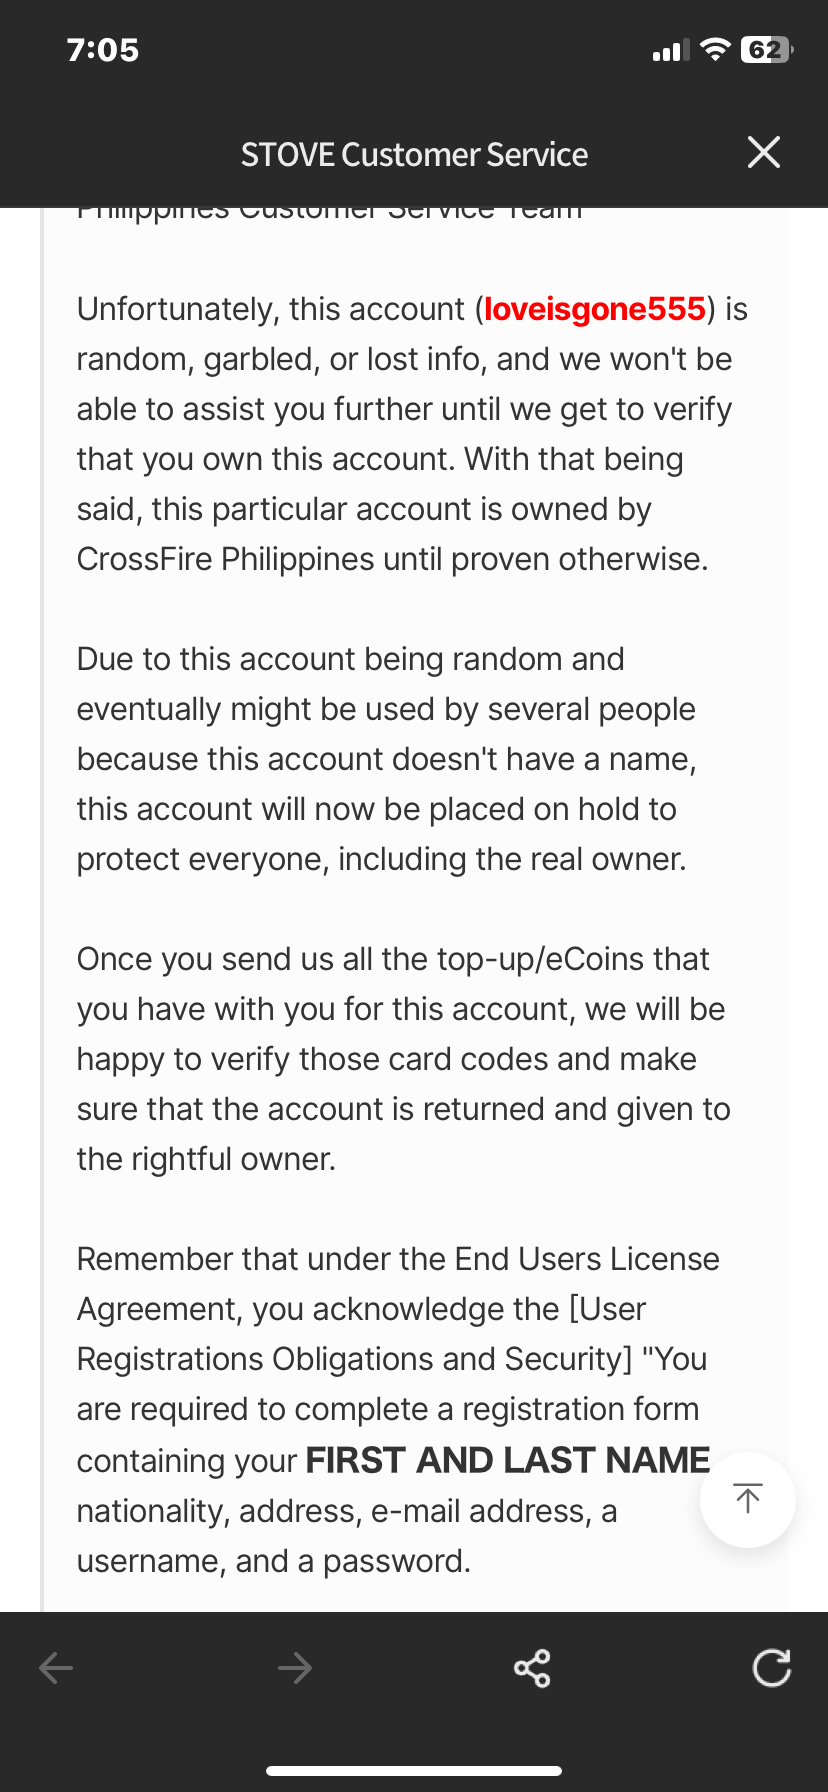Tap the paragraph starting "Due to this account"
The image size is (828, 1792).
pyautogui.click(x=386, y=759)
